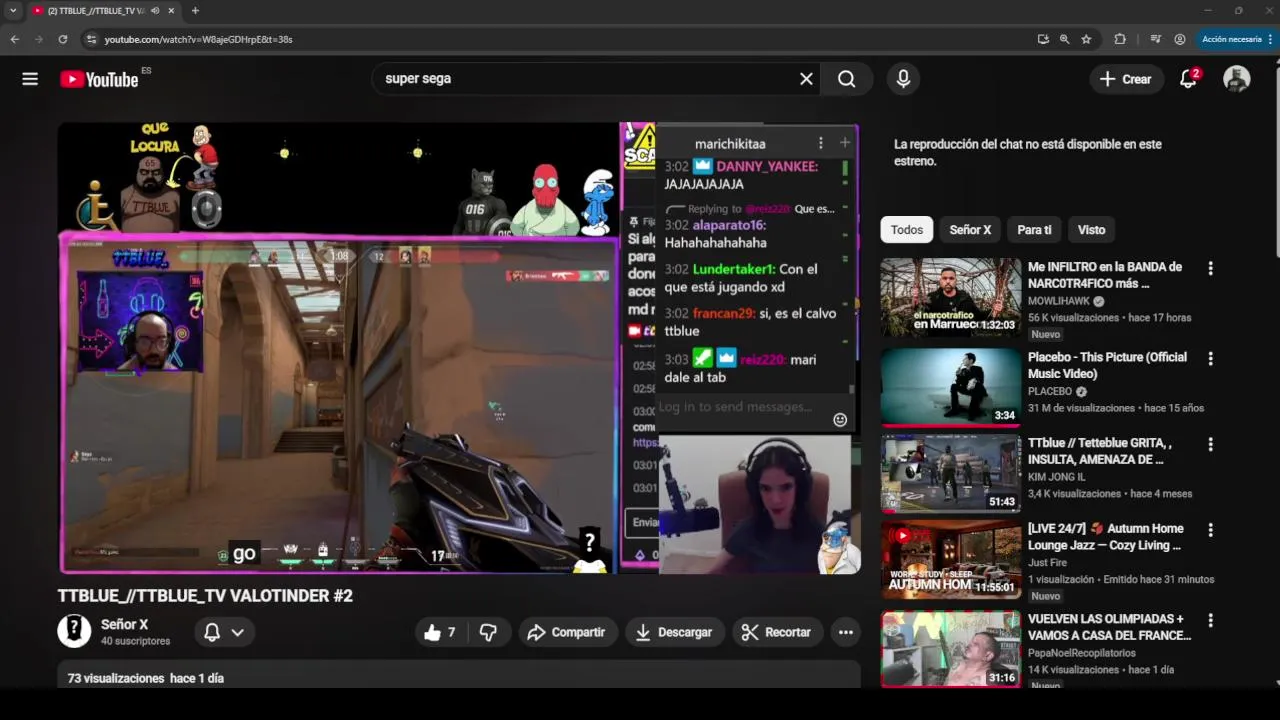Open options for VUELVEN LAS OLIMPIADAS video
1280x720 pixels.
(1210, 620)
